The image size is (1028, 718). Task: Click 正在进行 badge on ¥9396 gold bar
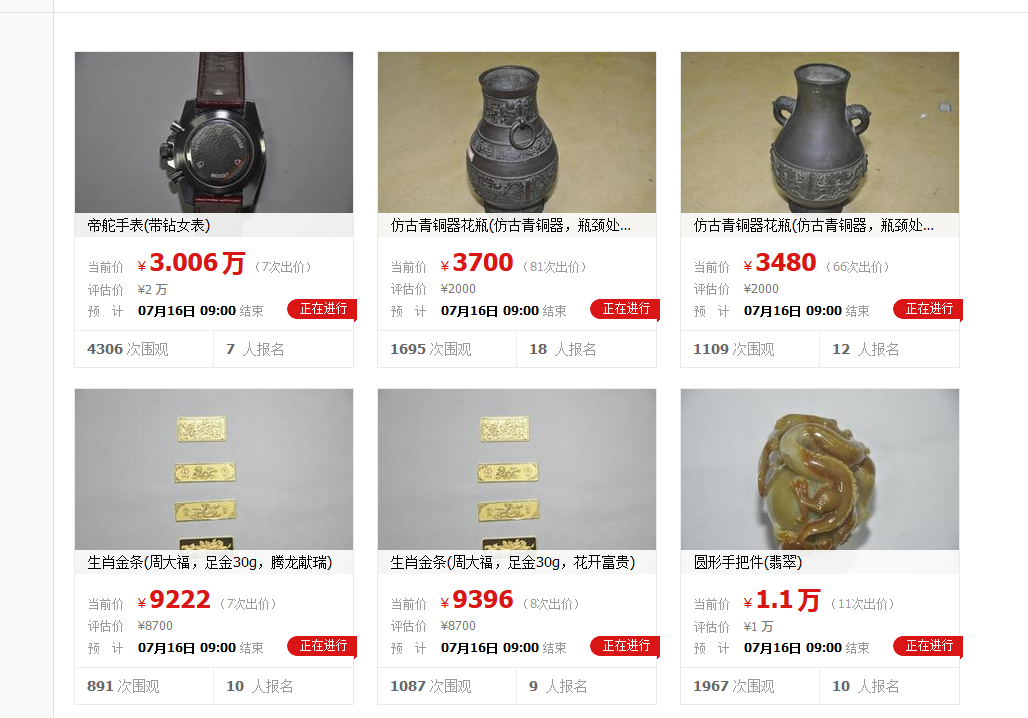click(625, 646)
